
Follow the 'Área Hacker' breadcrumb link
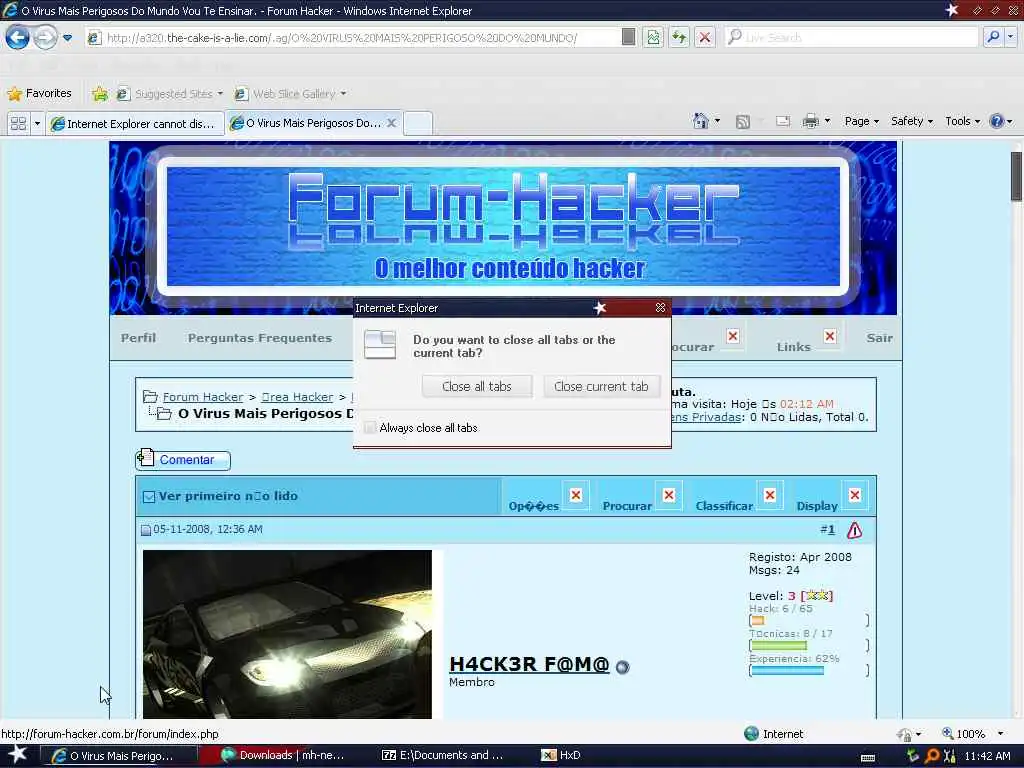297,397
